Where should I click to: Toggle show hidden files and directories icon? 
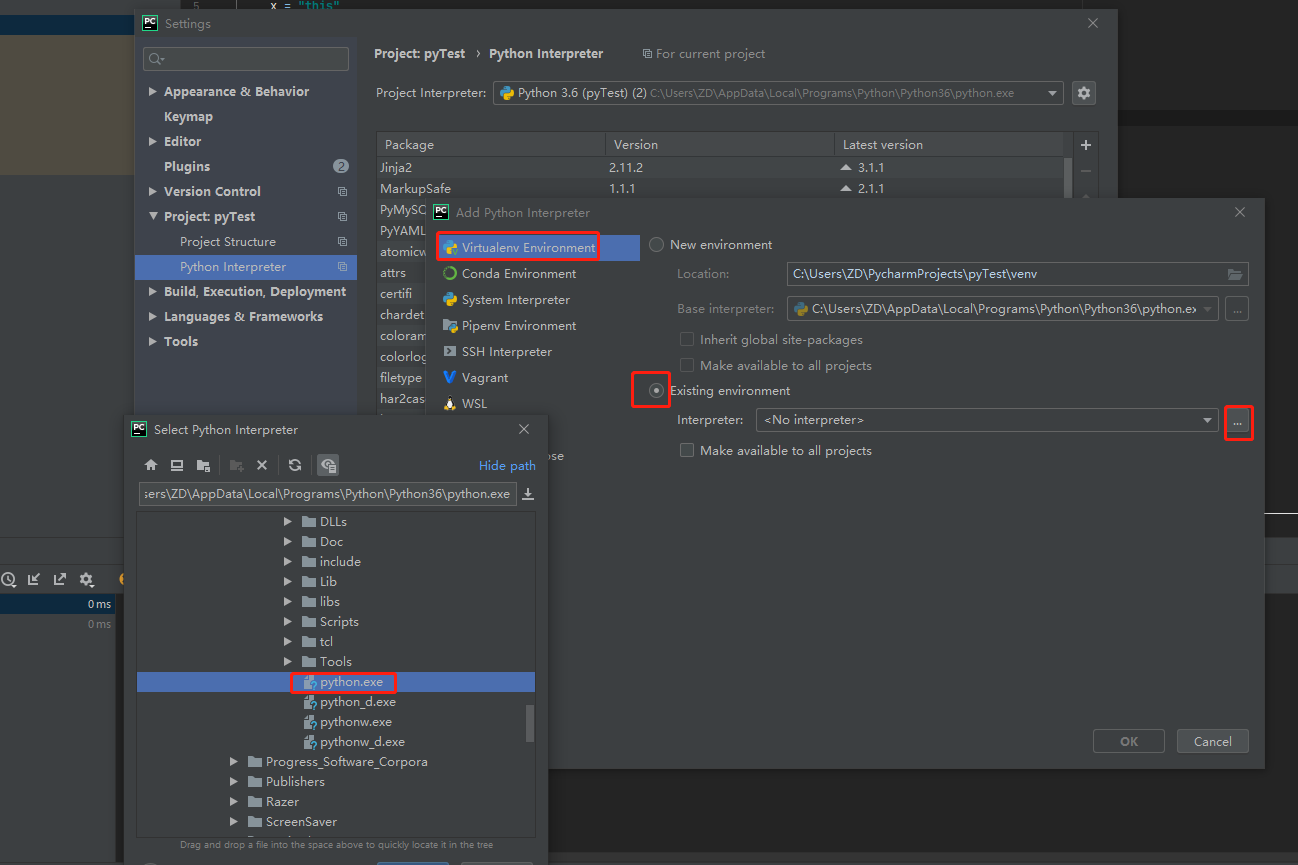pyautogui.click(x=328, y=465)
